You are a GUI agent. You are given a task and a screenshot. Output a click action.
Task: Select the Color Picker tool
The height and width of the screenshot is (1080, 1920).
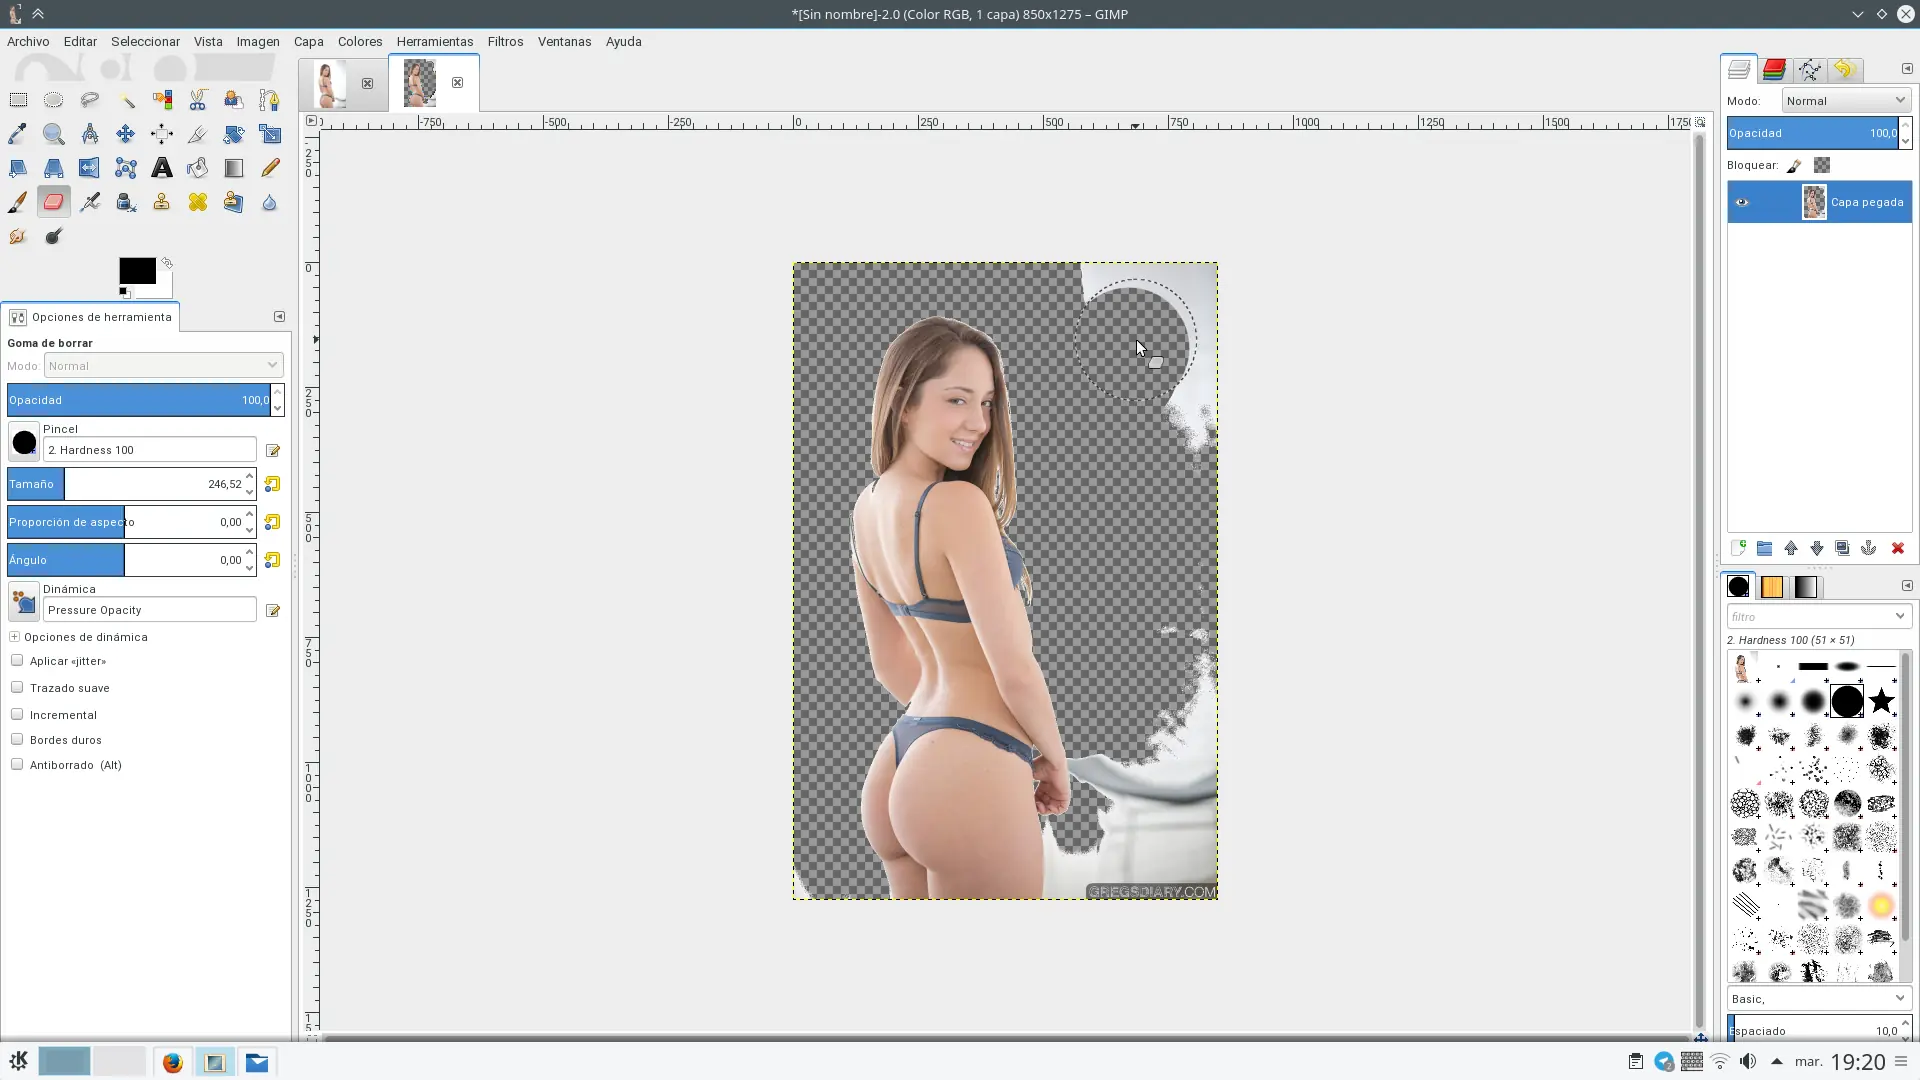click(18, 134)
